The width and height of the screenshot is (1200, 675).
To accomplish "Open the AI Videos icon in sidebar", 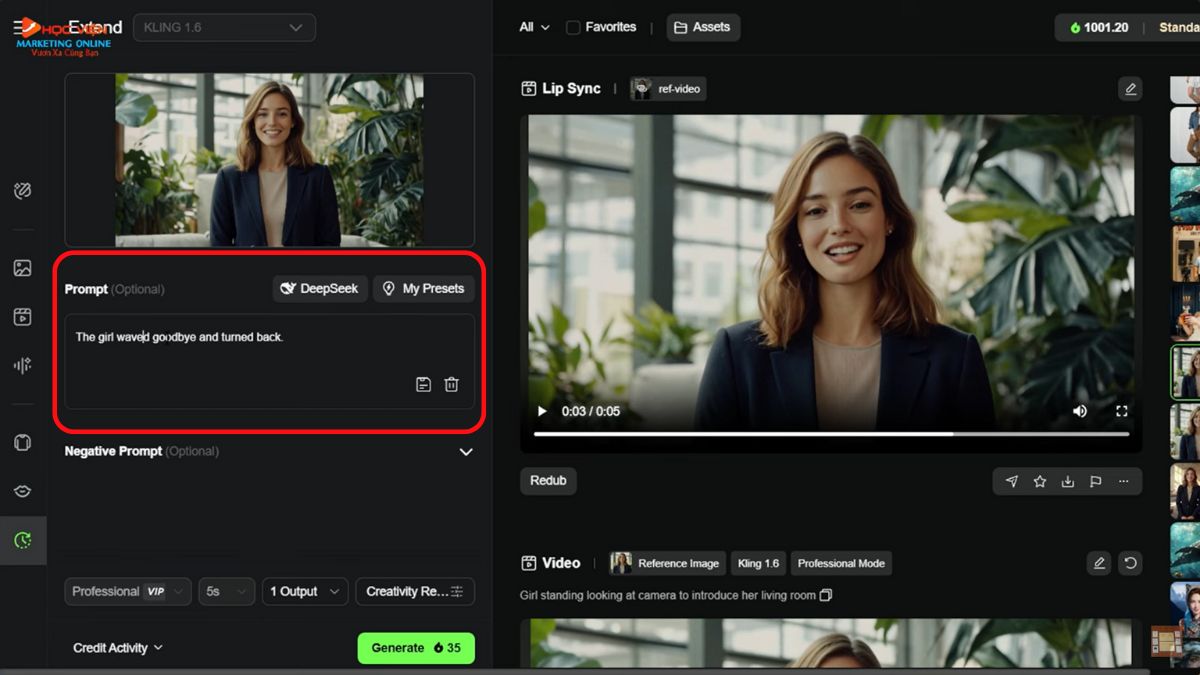I will [x=22, y=317].
